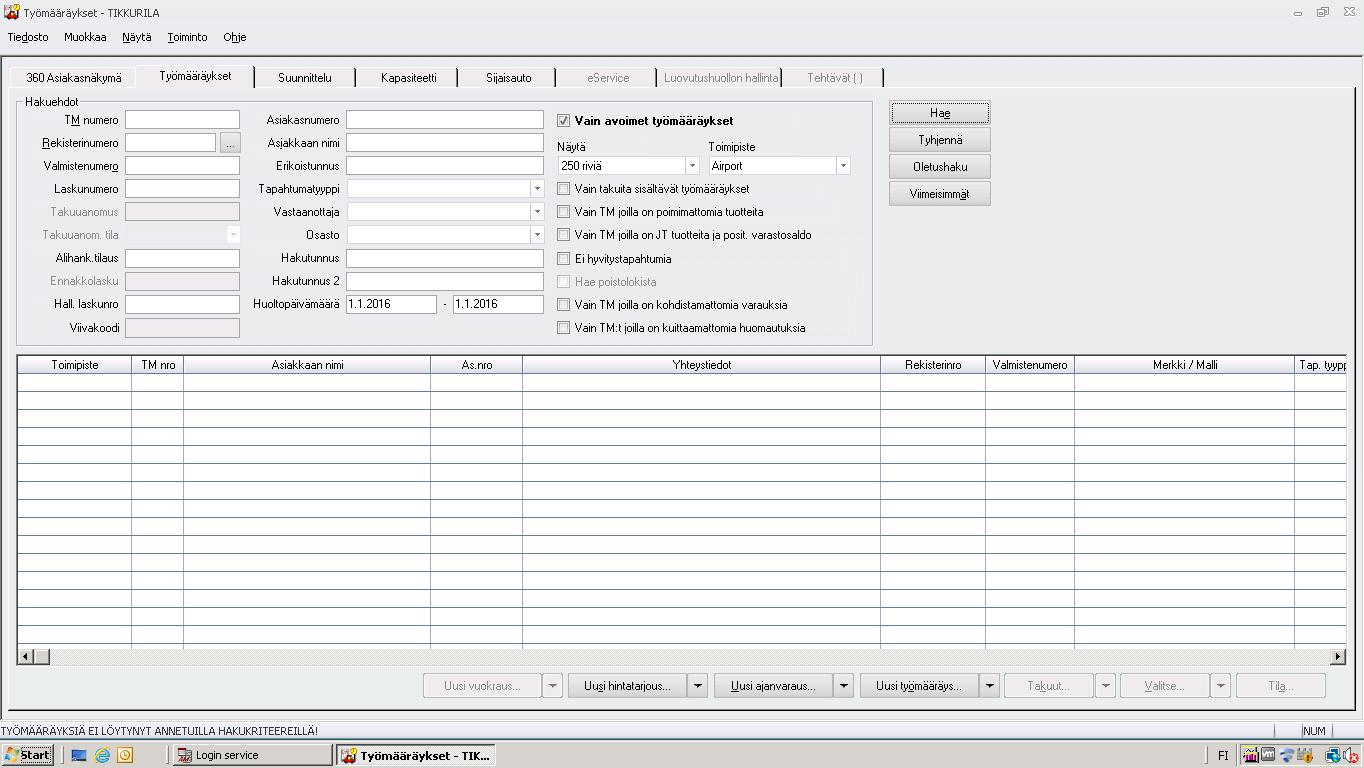The height and width of the screenshot is (768, 1364).
Task: Click the performance graph tray icon
Action: [x=1251, y=756]
